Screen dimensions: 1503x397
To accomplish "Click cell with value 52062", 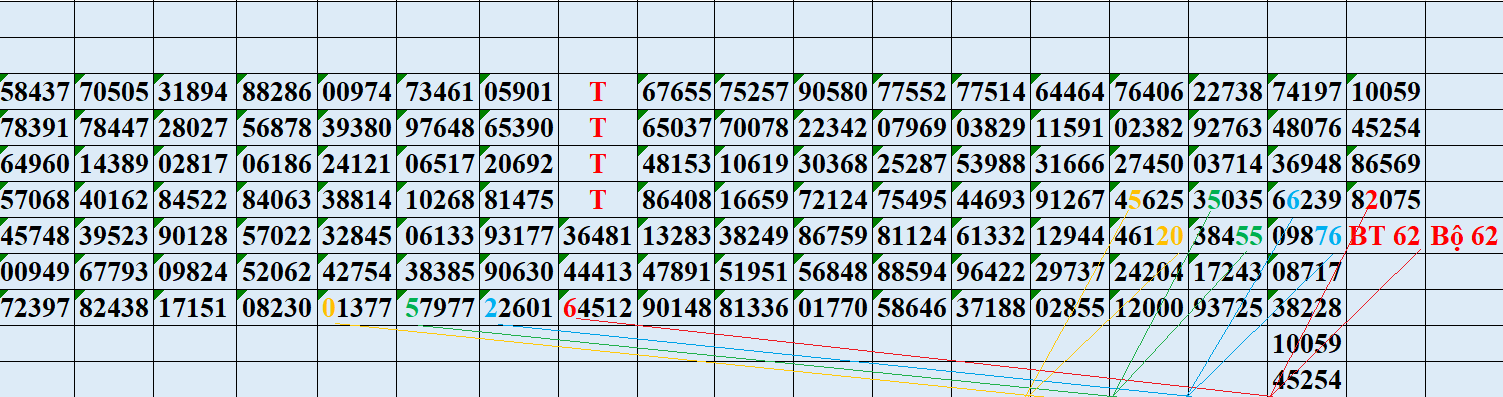I will (x=277, y=271).
